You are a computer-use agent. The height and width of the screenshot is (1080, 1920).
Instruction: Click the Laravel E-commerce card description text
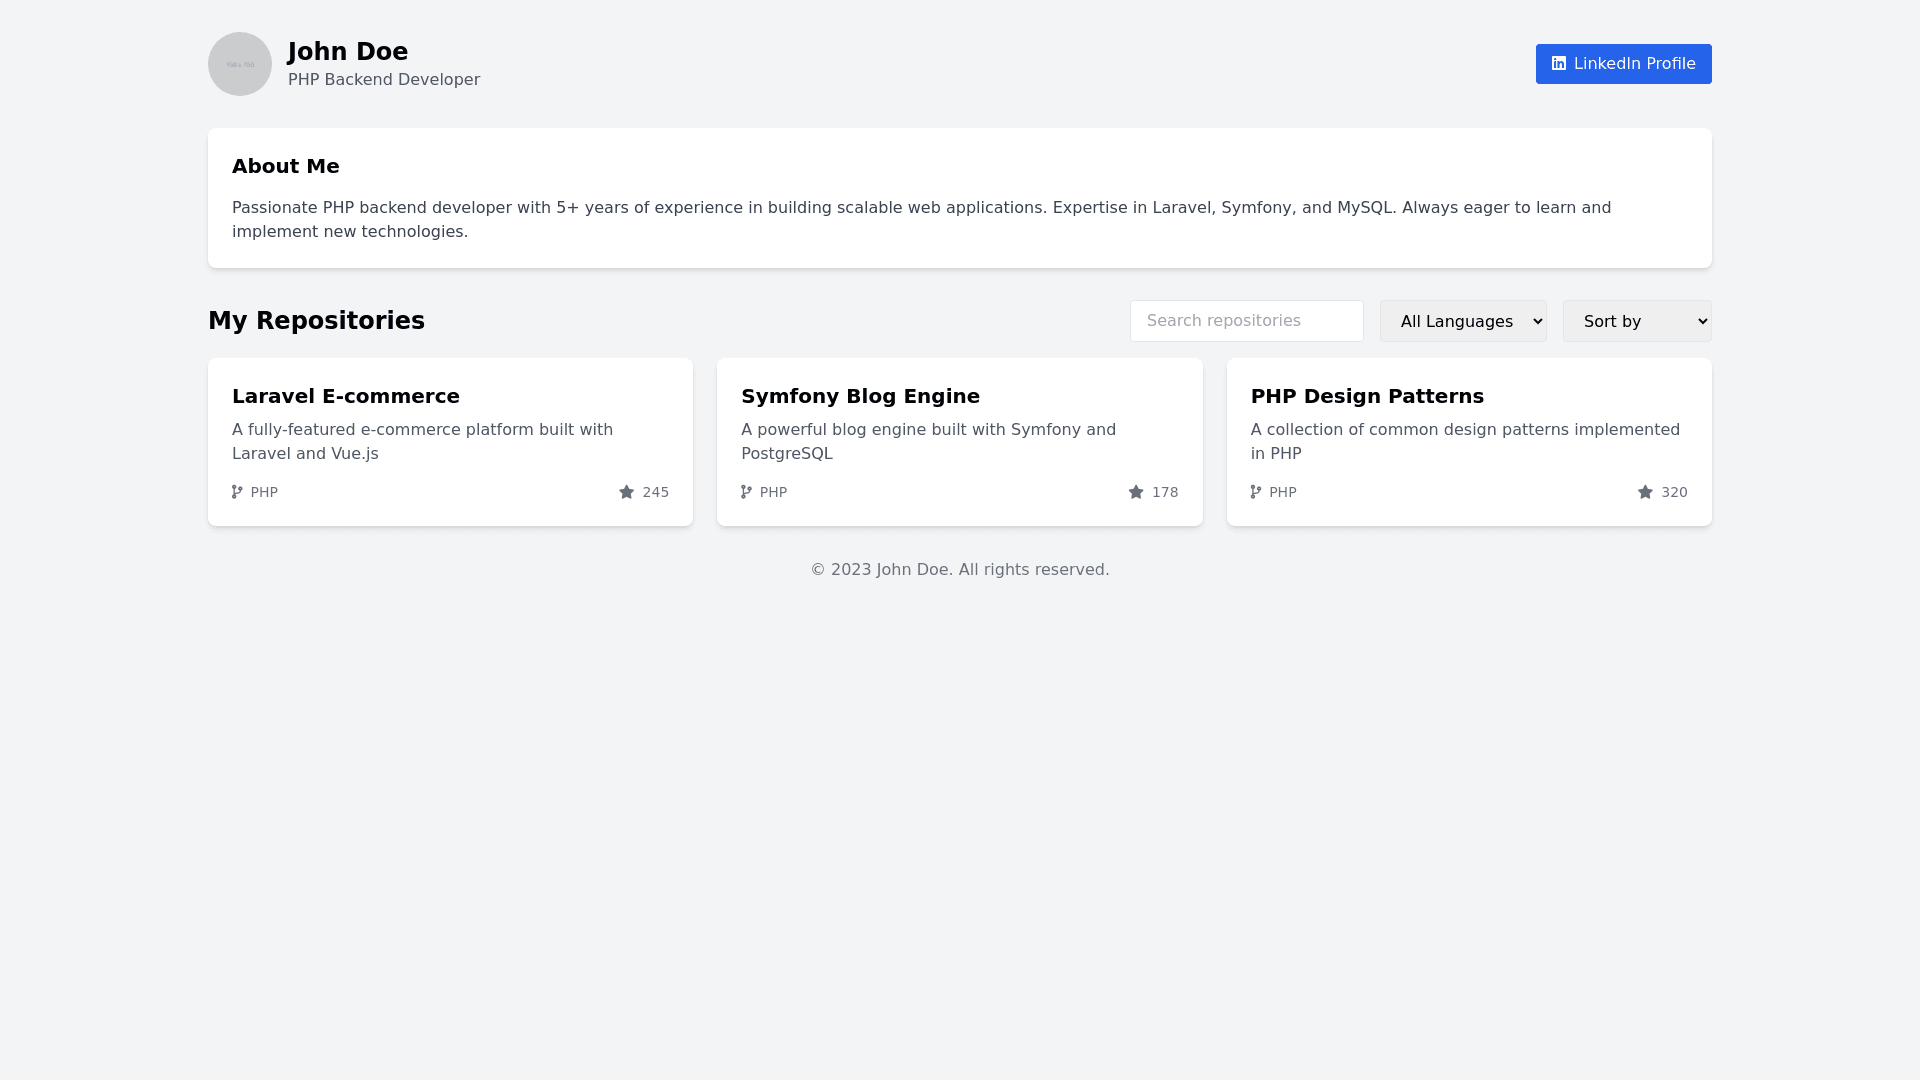422,441
